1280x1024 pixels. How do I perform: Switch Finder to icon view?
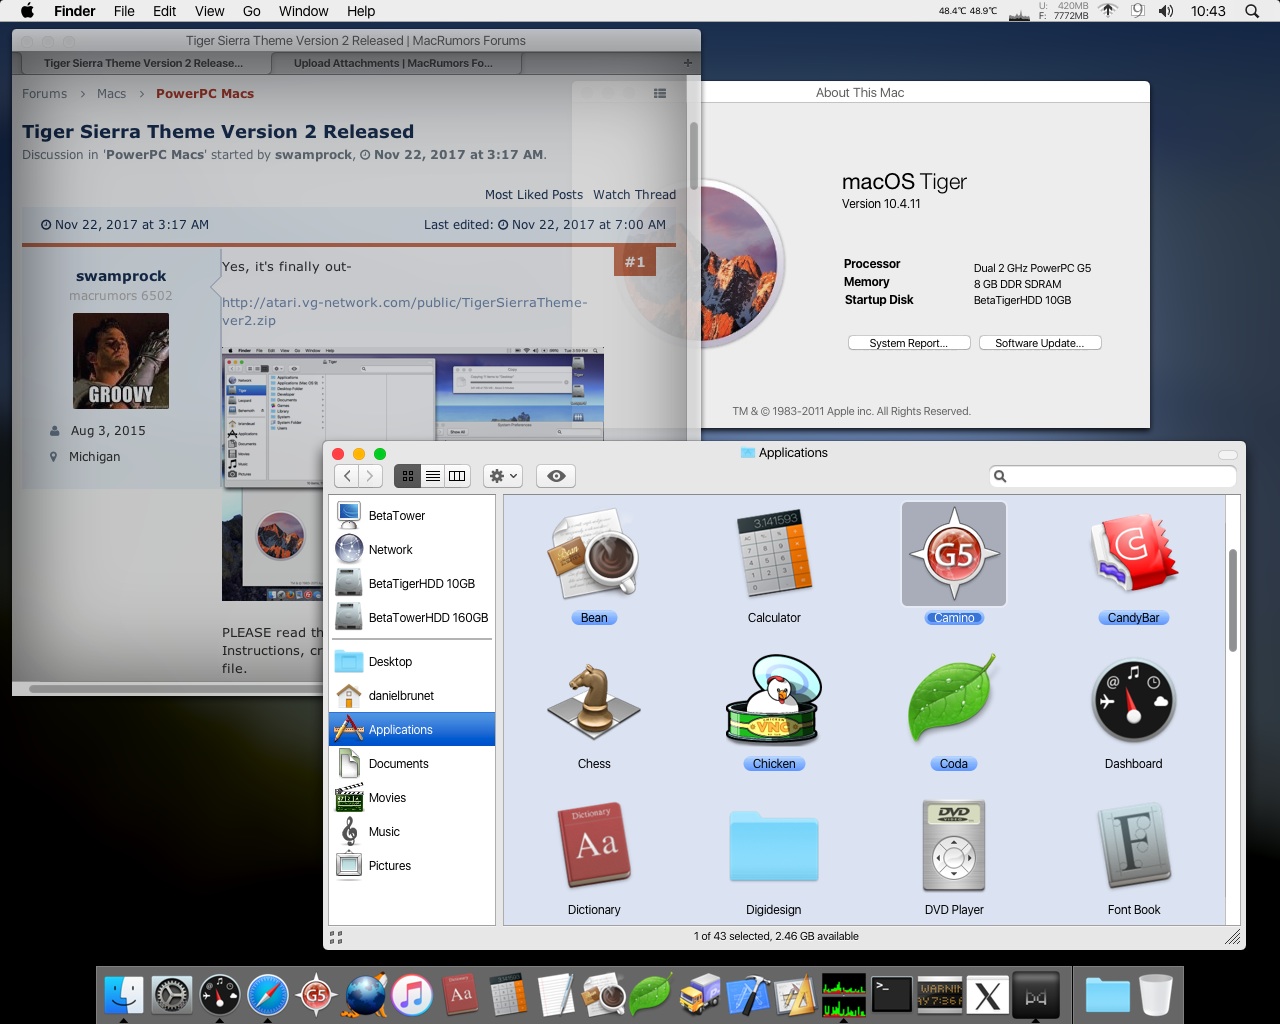click(x=408, y=476)
